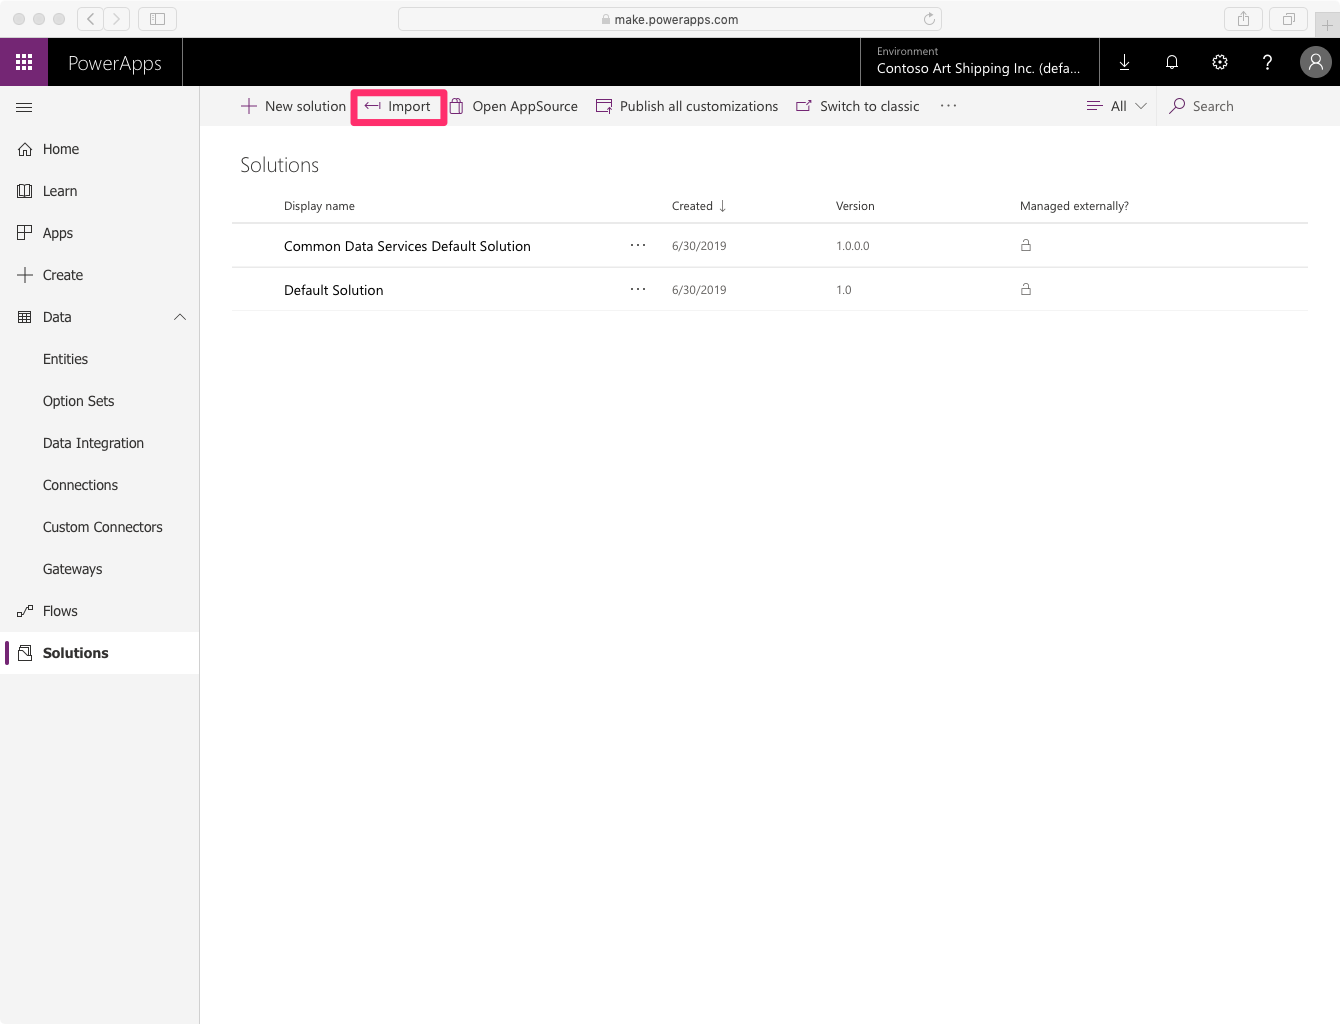1340x1024 pixels.
Task: Click New solution button
Action: coord(293,106)
